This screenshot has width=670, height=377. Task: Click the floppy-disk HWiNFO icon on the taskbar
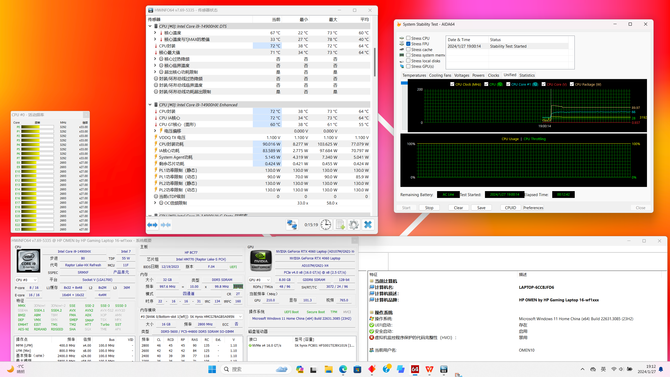click(444, 369)
